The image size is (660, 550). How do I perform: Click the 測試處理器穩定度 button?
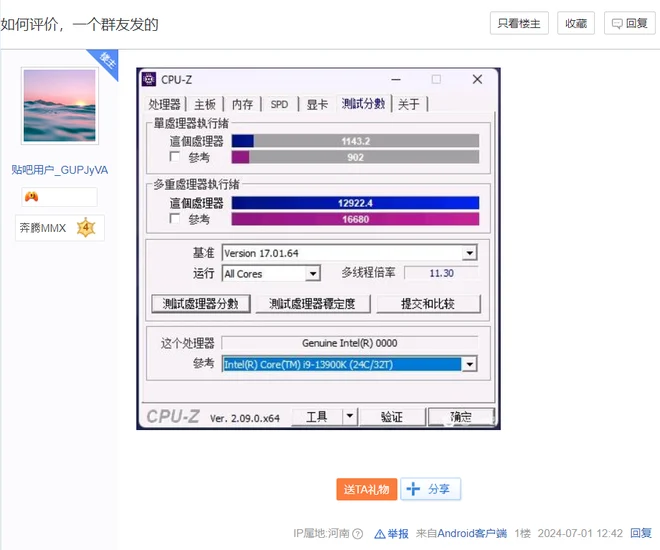click(312, 303)
